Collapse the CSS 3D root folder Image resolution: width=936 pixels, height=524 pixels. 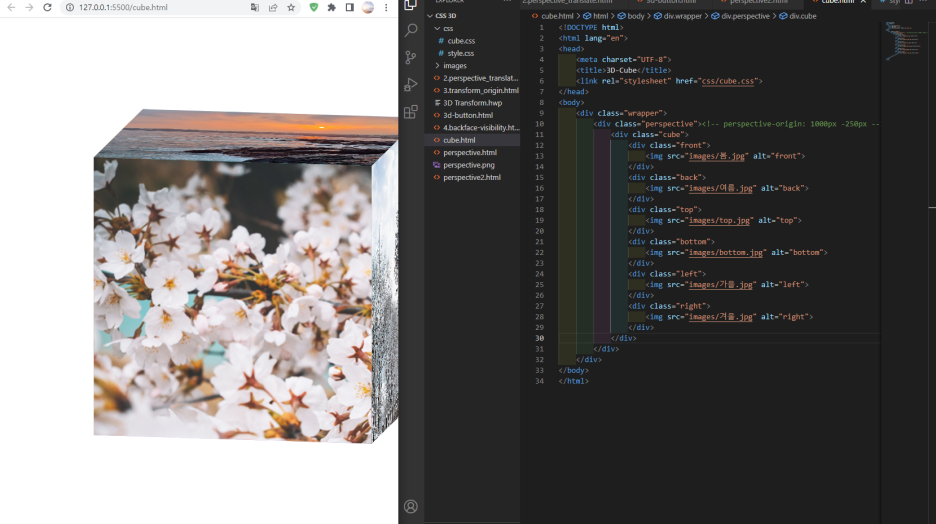pos(430,16)
